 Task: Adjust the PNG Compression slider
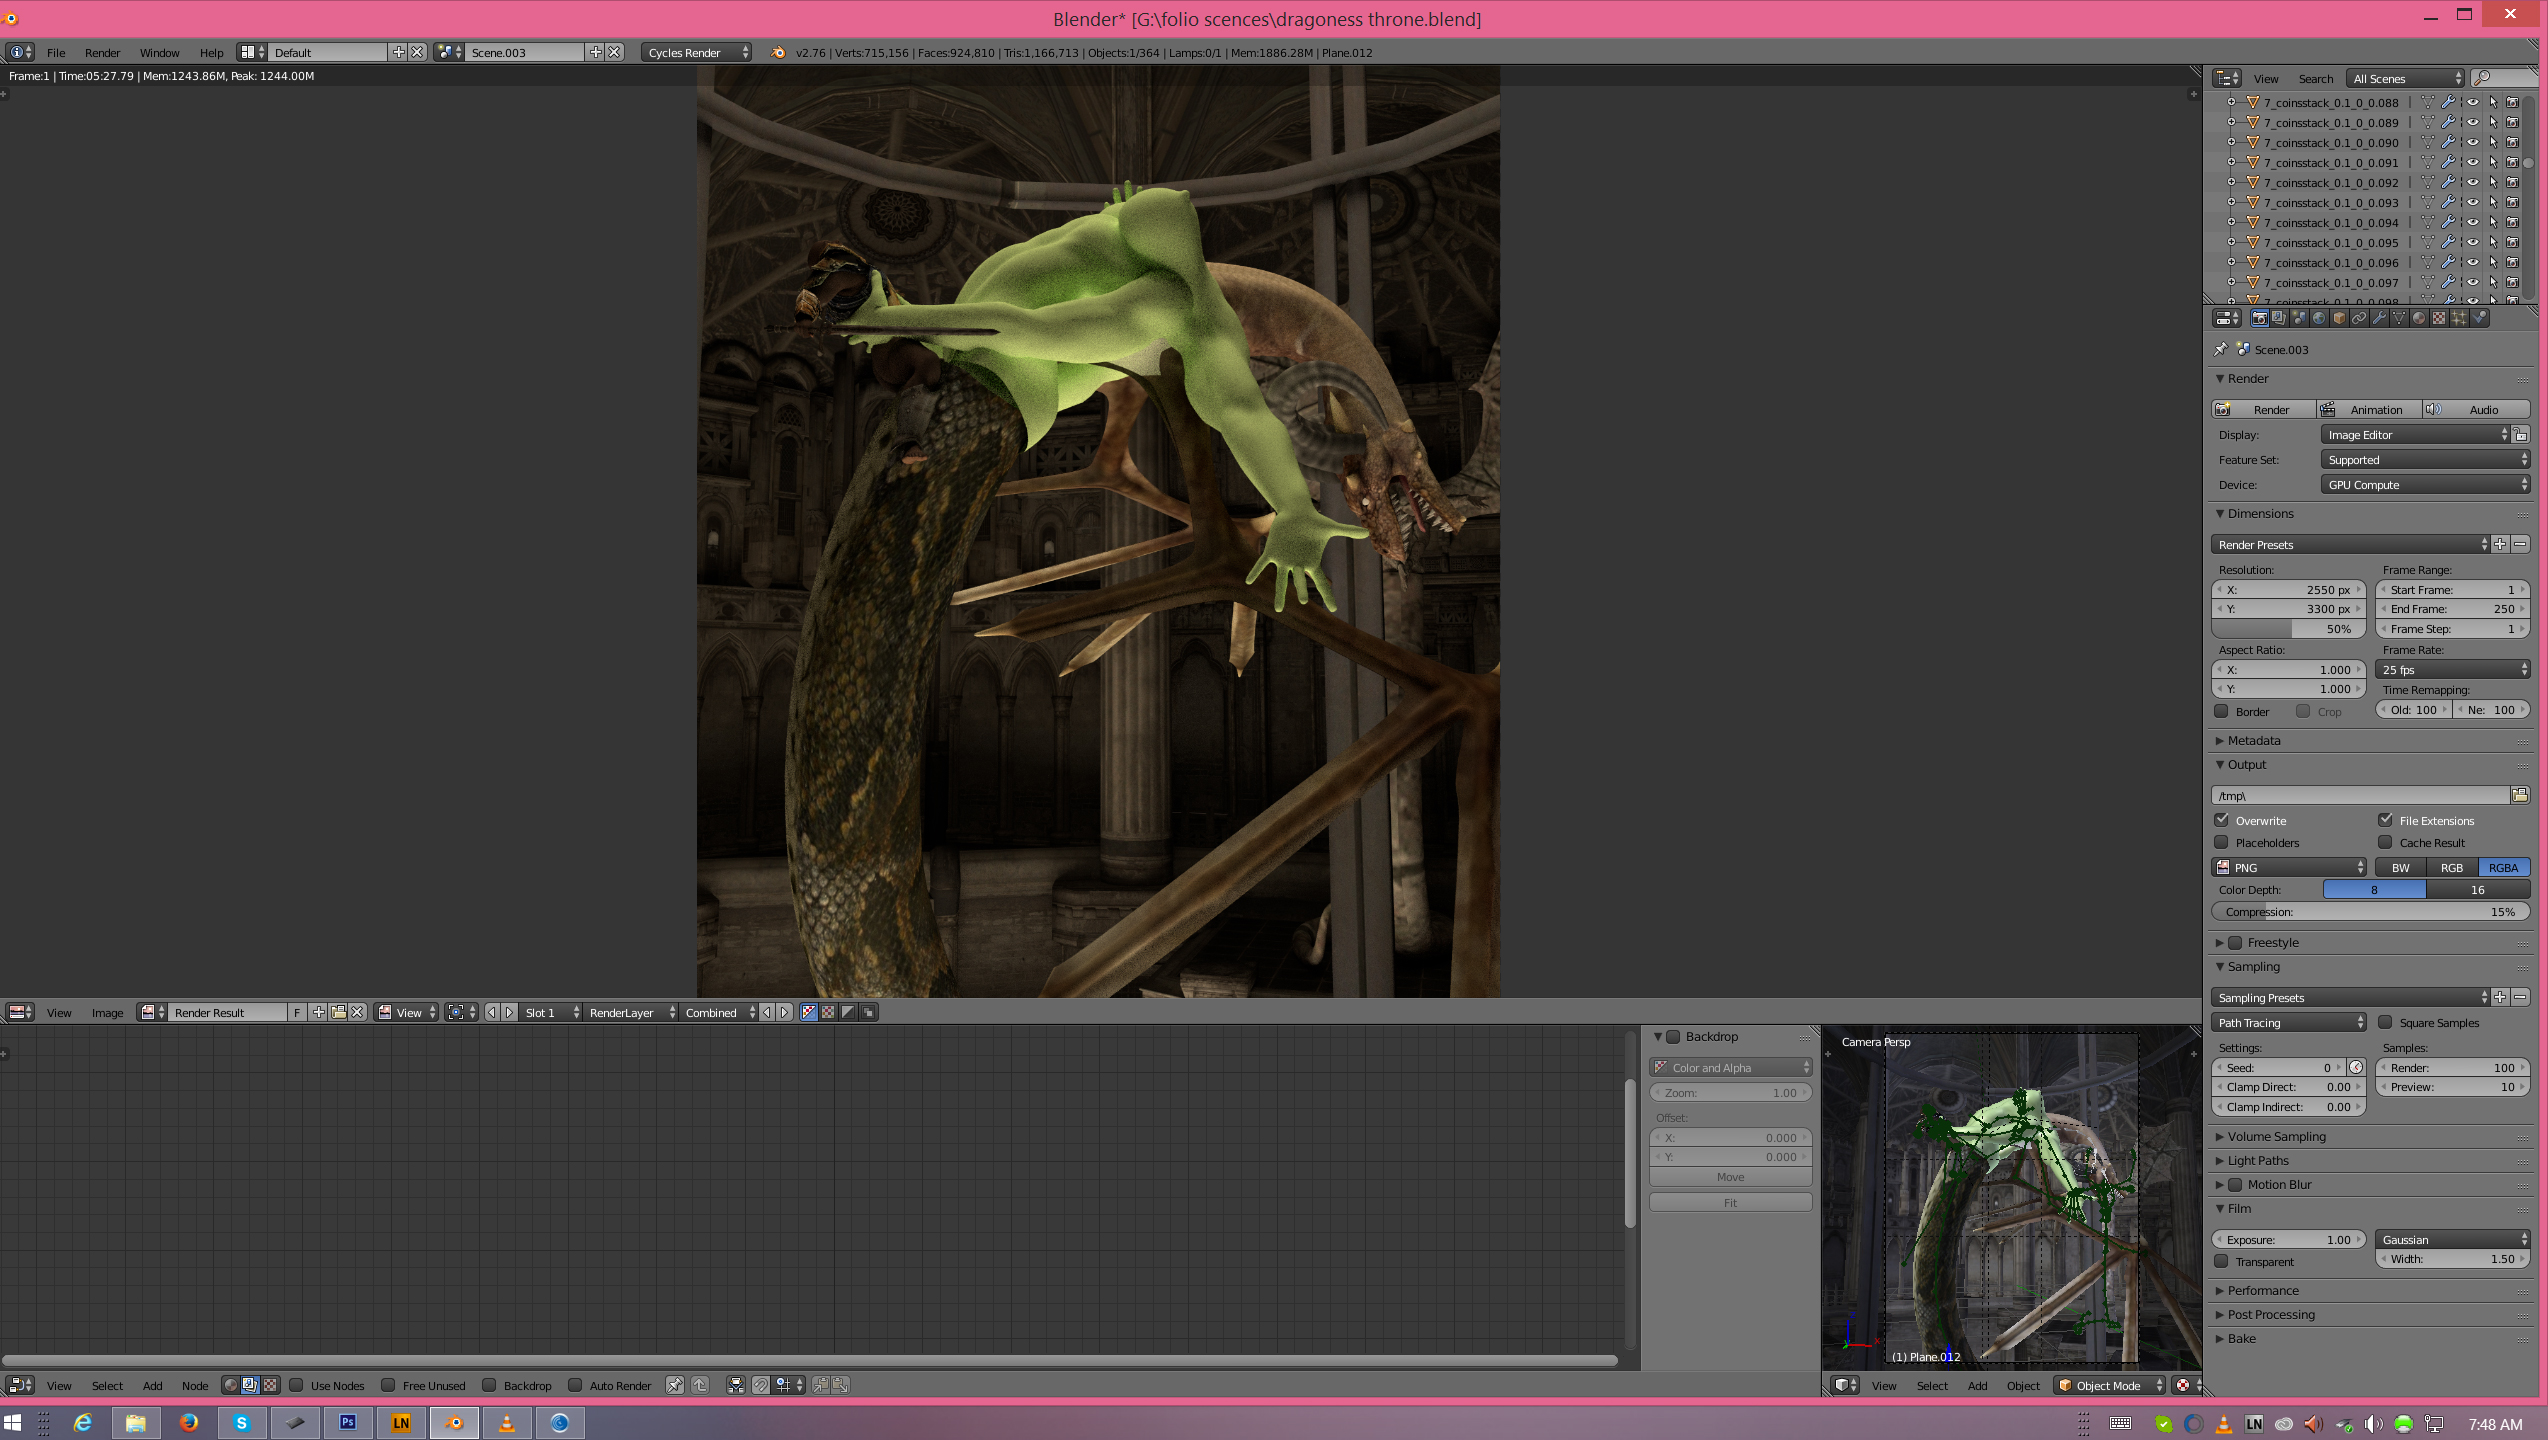pyautogui.click(x=2370, y=912)
